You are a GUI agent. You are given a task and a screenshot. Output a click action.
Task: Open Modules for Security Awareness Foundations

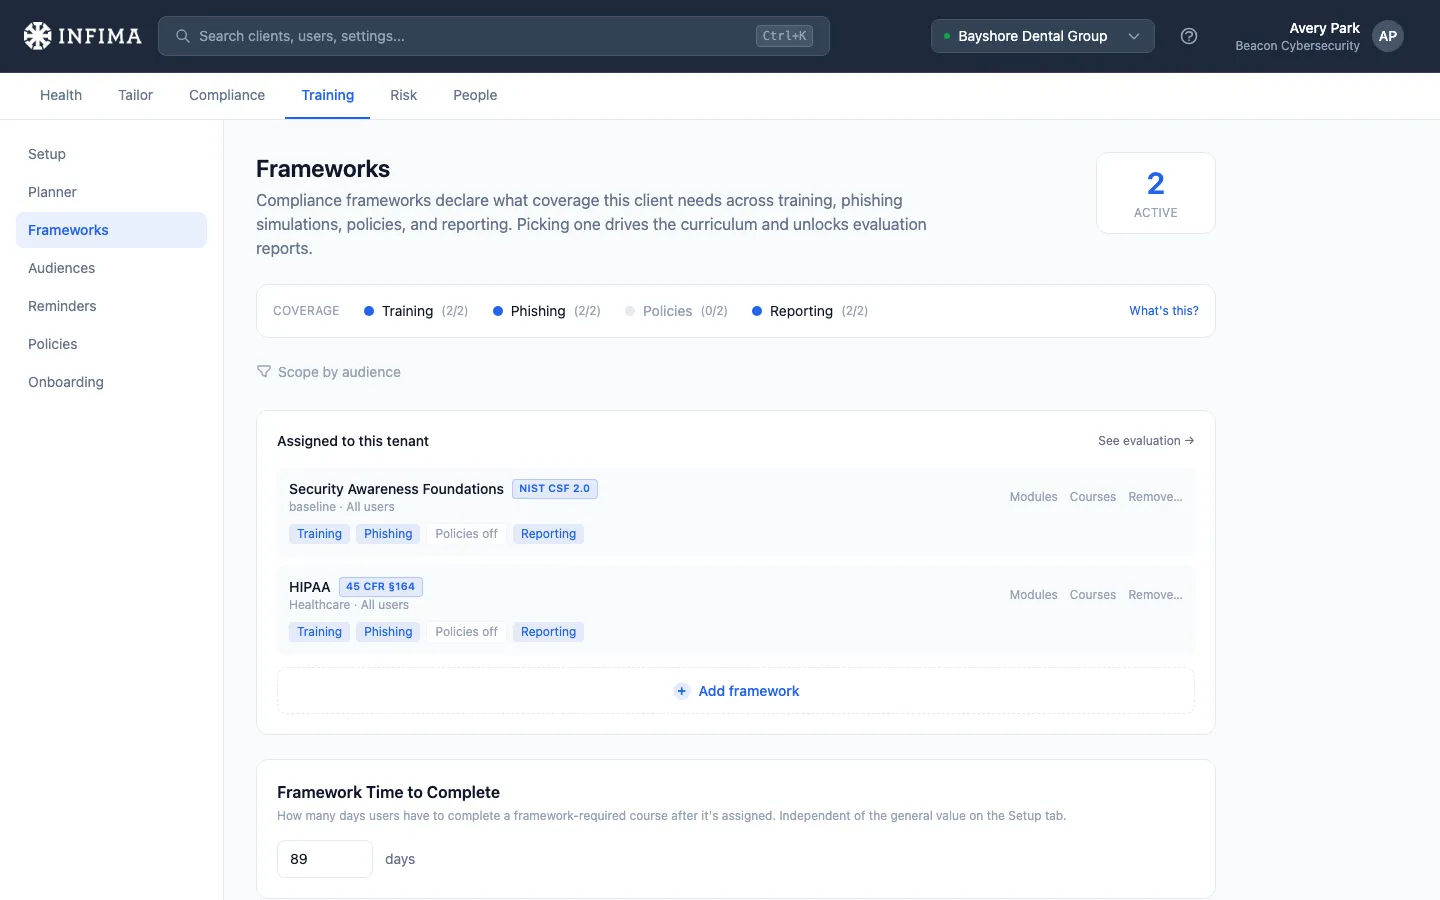point(1033,497)
